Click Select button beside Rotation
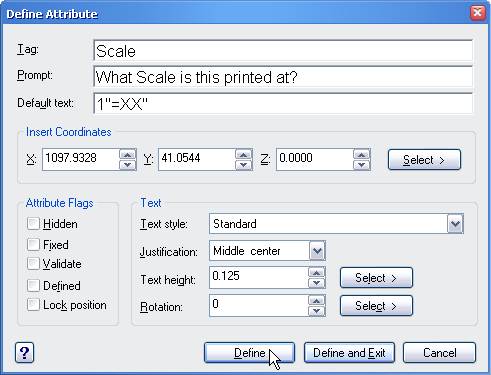The image size is (491, 375). point(376,305)
